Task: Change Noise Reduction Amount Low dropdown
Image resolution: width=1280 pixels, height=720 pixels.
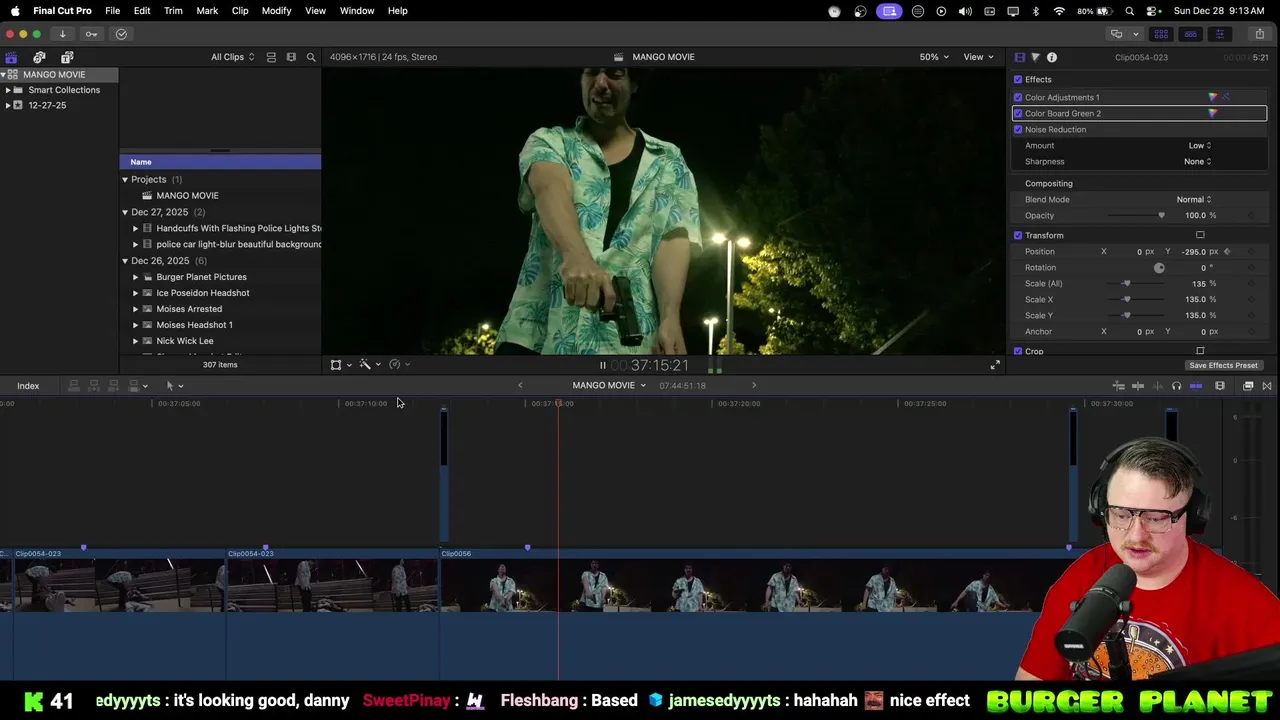Action: pos(1199,145)
